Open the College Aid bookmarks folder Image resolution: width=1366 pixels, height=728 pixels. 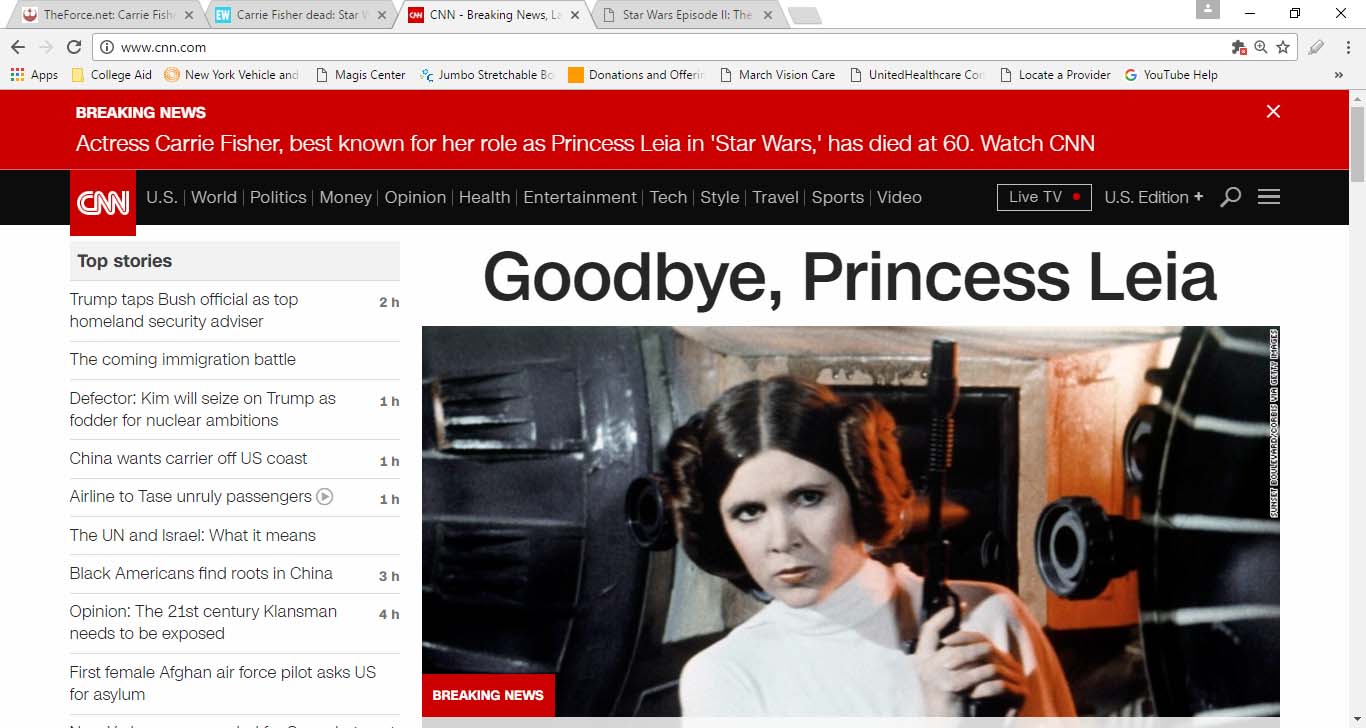coord(111,75)
